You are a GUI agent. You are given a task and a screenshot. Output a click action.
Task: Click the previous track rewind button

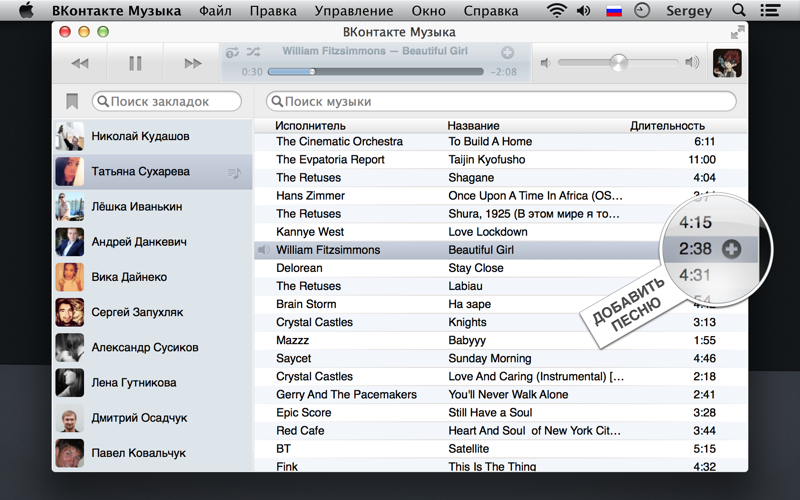click(80, 63)
